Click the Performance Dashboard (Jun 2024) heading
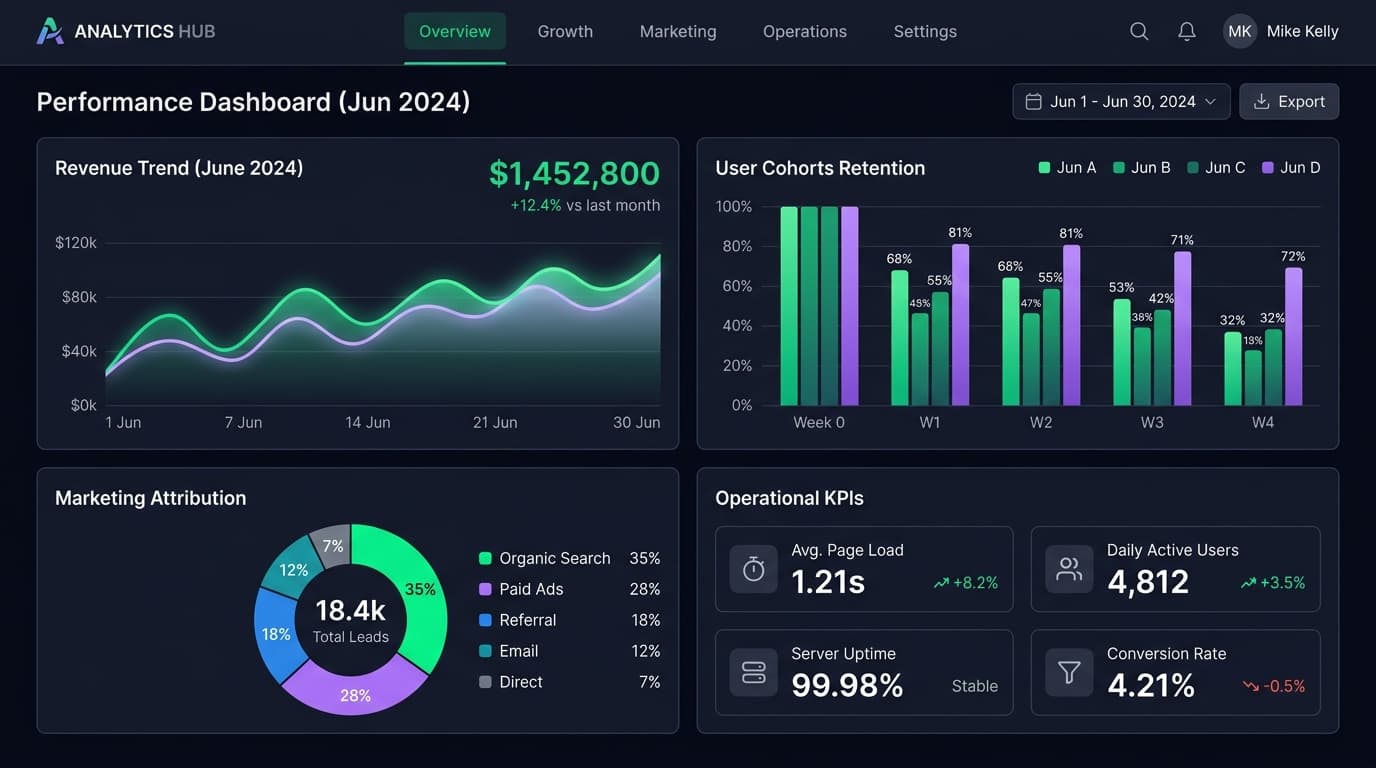Screen dimensions: 1376x768 click(253, 102)
